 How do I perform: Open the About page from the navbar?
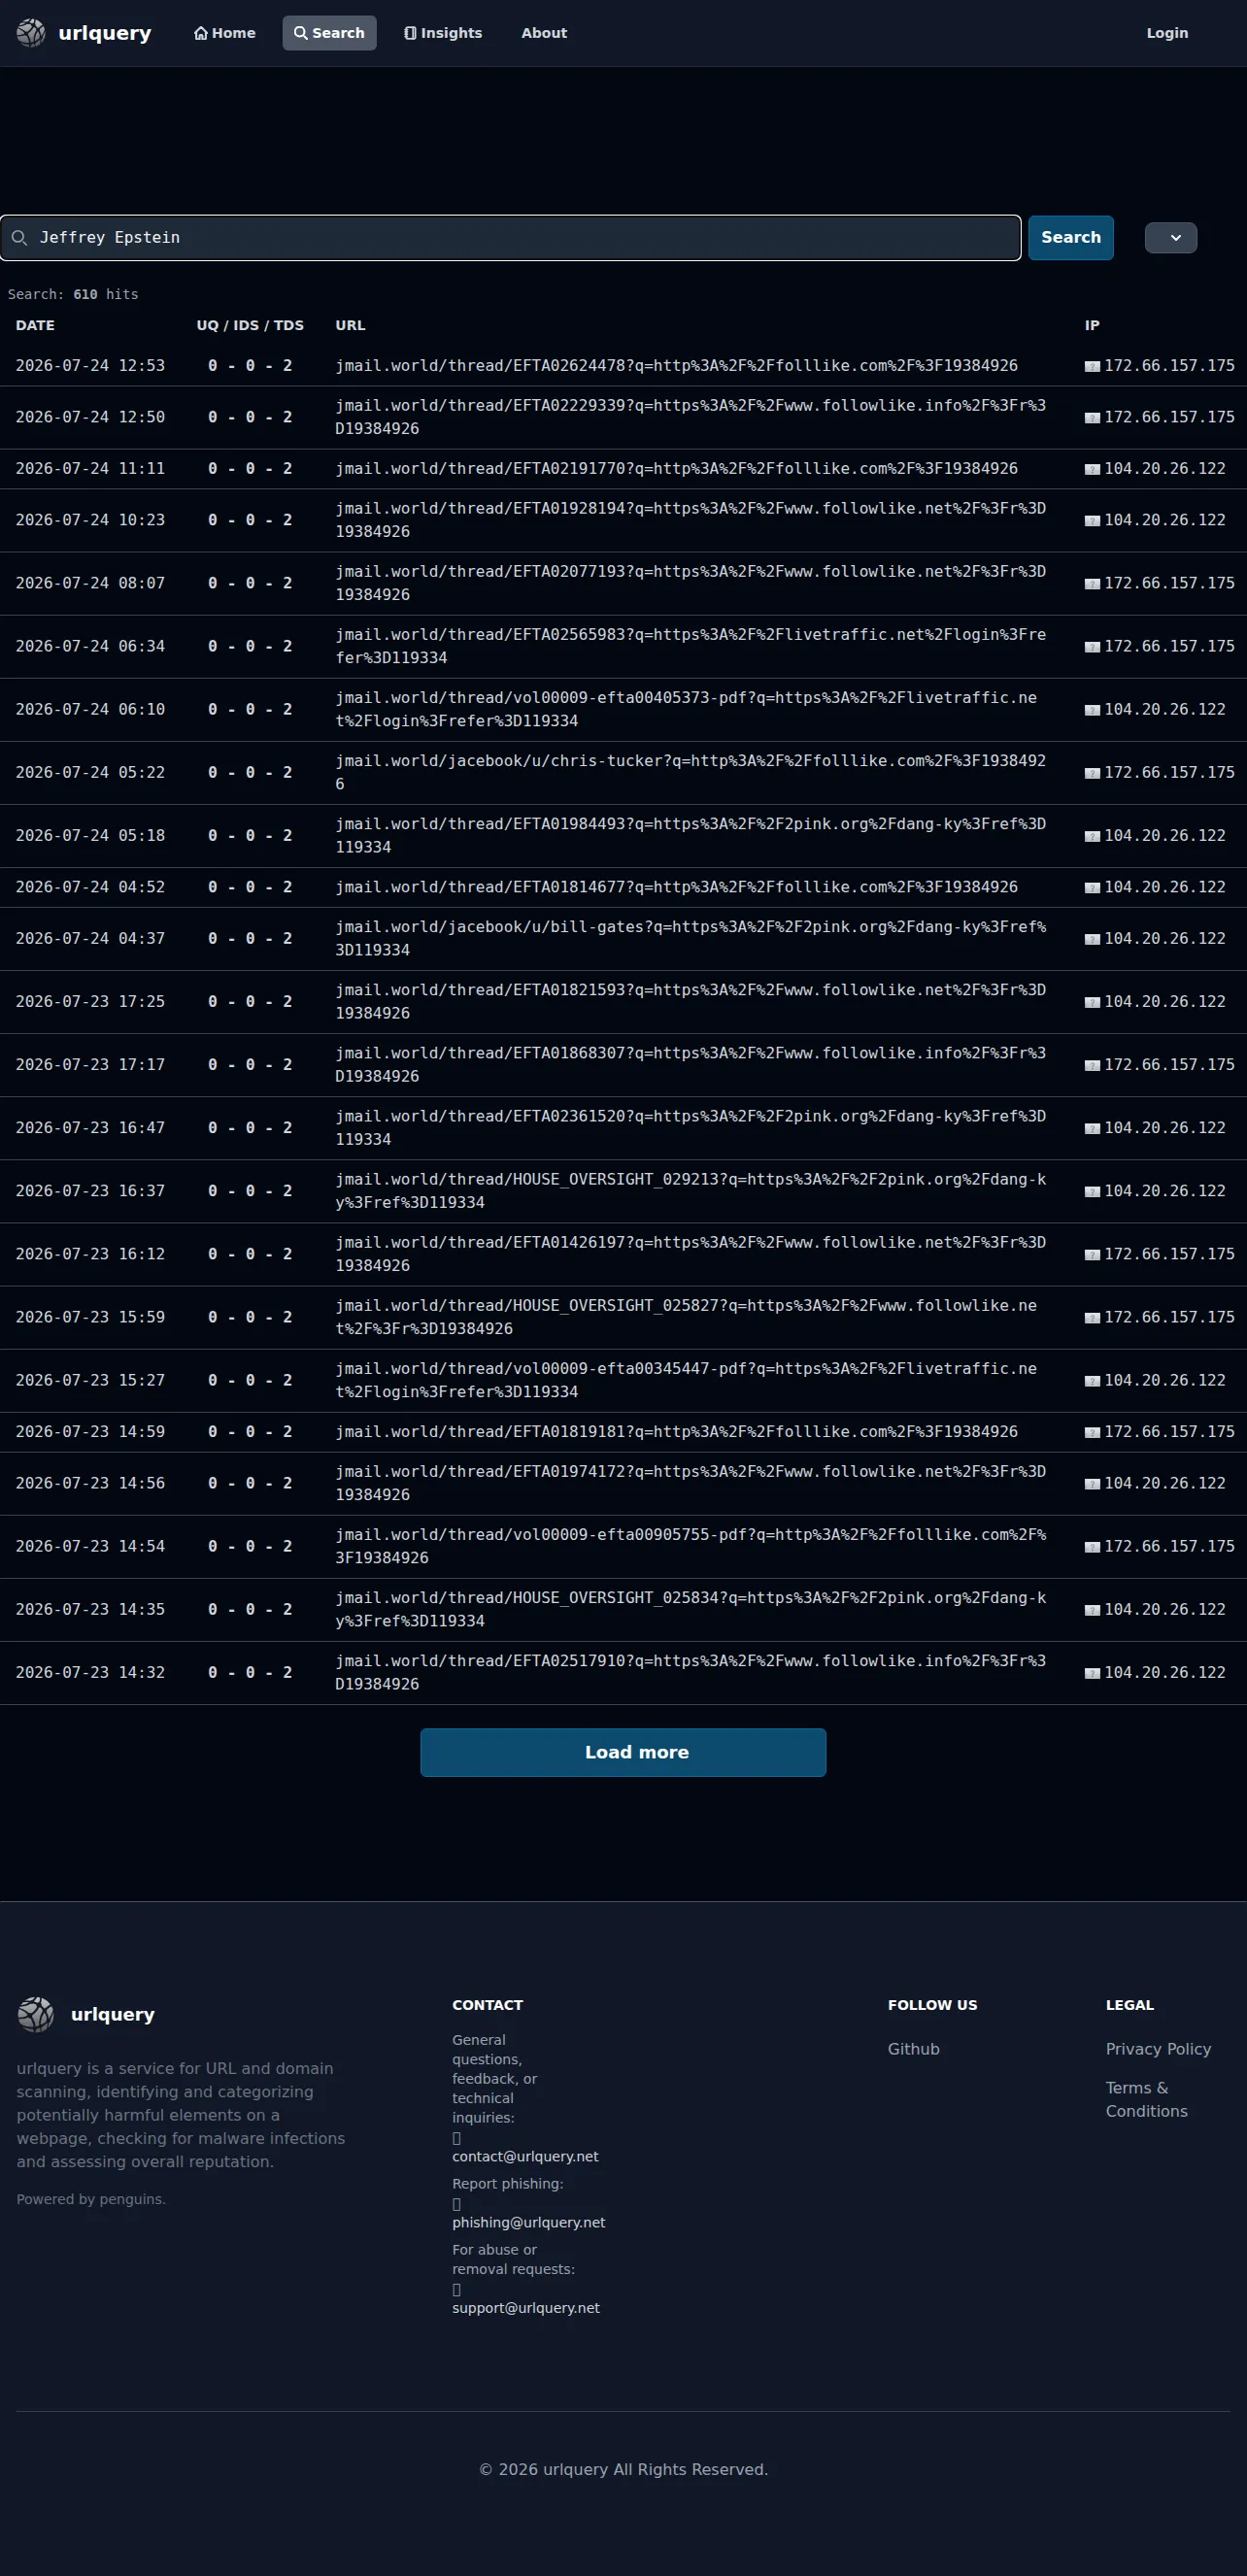544,33
